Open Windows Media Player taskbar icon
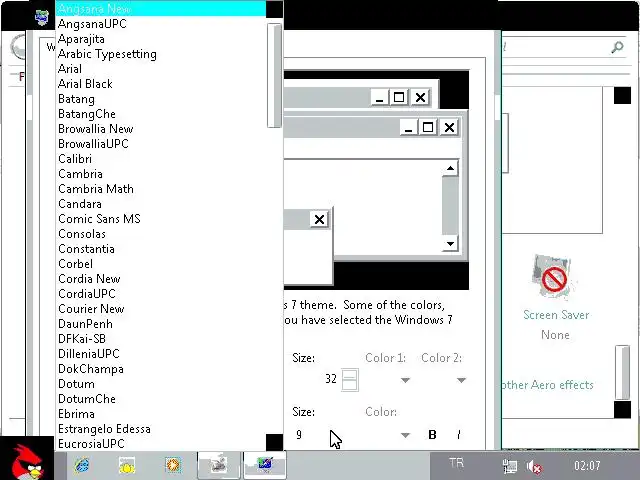 pos(173,465)
